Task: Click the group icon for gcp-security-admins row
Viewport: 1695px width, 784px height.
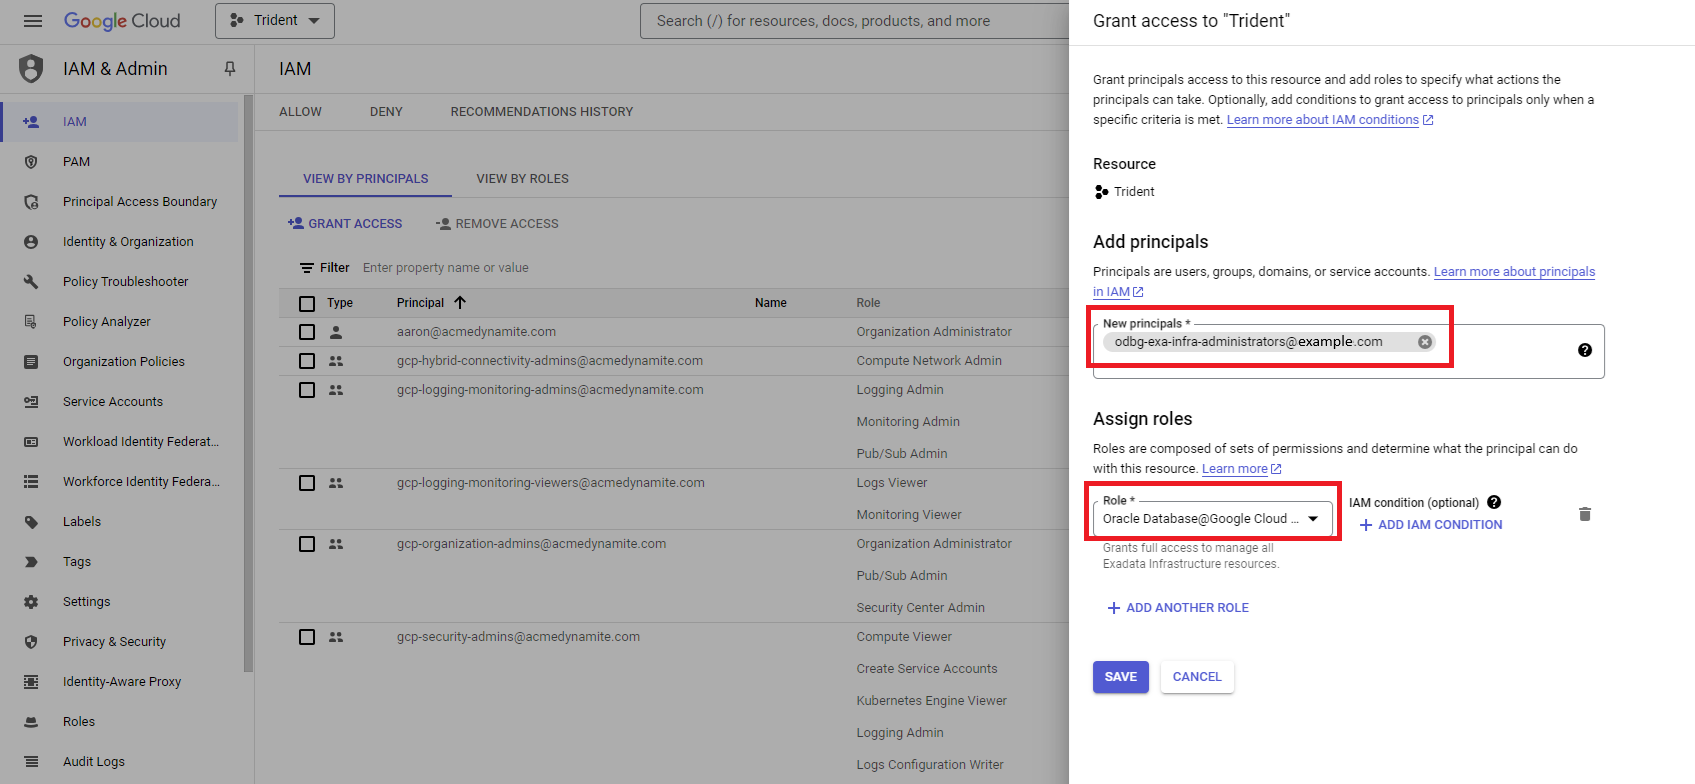Action: pyautogui.click(x=336, y=637)
